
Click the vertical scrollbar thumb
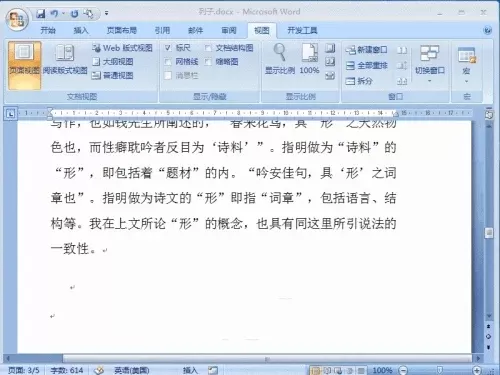[489, 232]
